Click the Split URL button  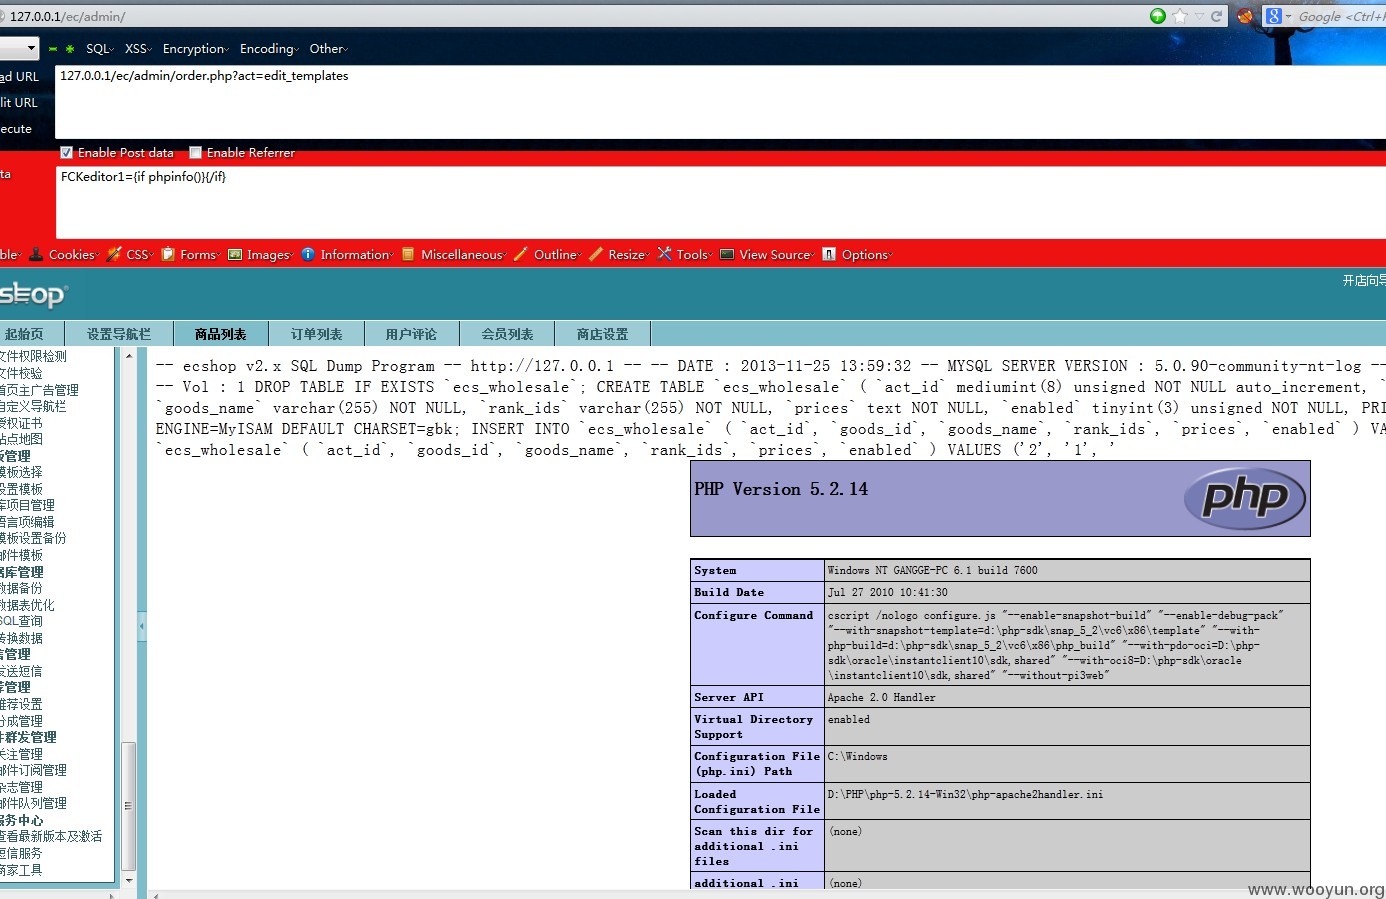click(19, 103)
